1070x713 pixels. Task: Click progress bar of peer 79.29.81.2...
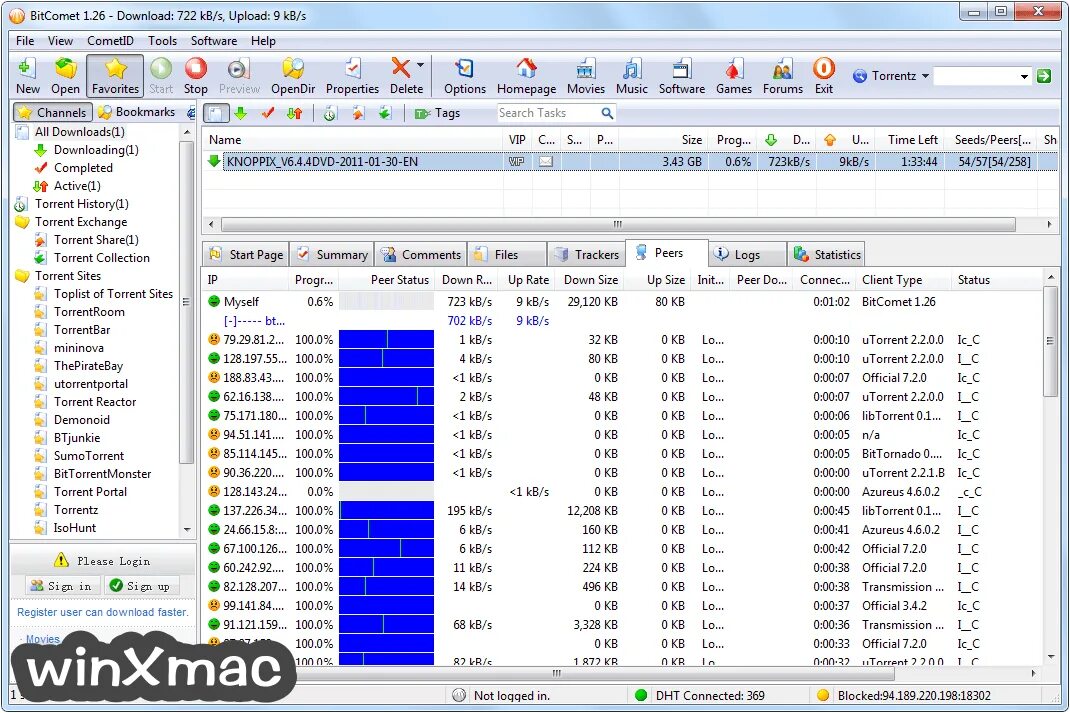[x=386, y=340]
